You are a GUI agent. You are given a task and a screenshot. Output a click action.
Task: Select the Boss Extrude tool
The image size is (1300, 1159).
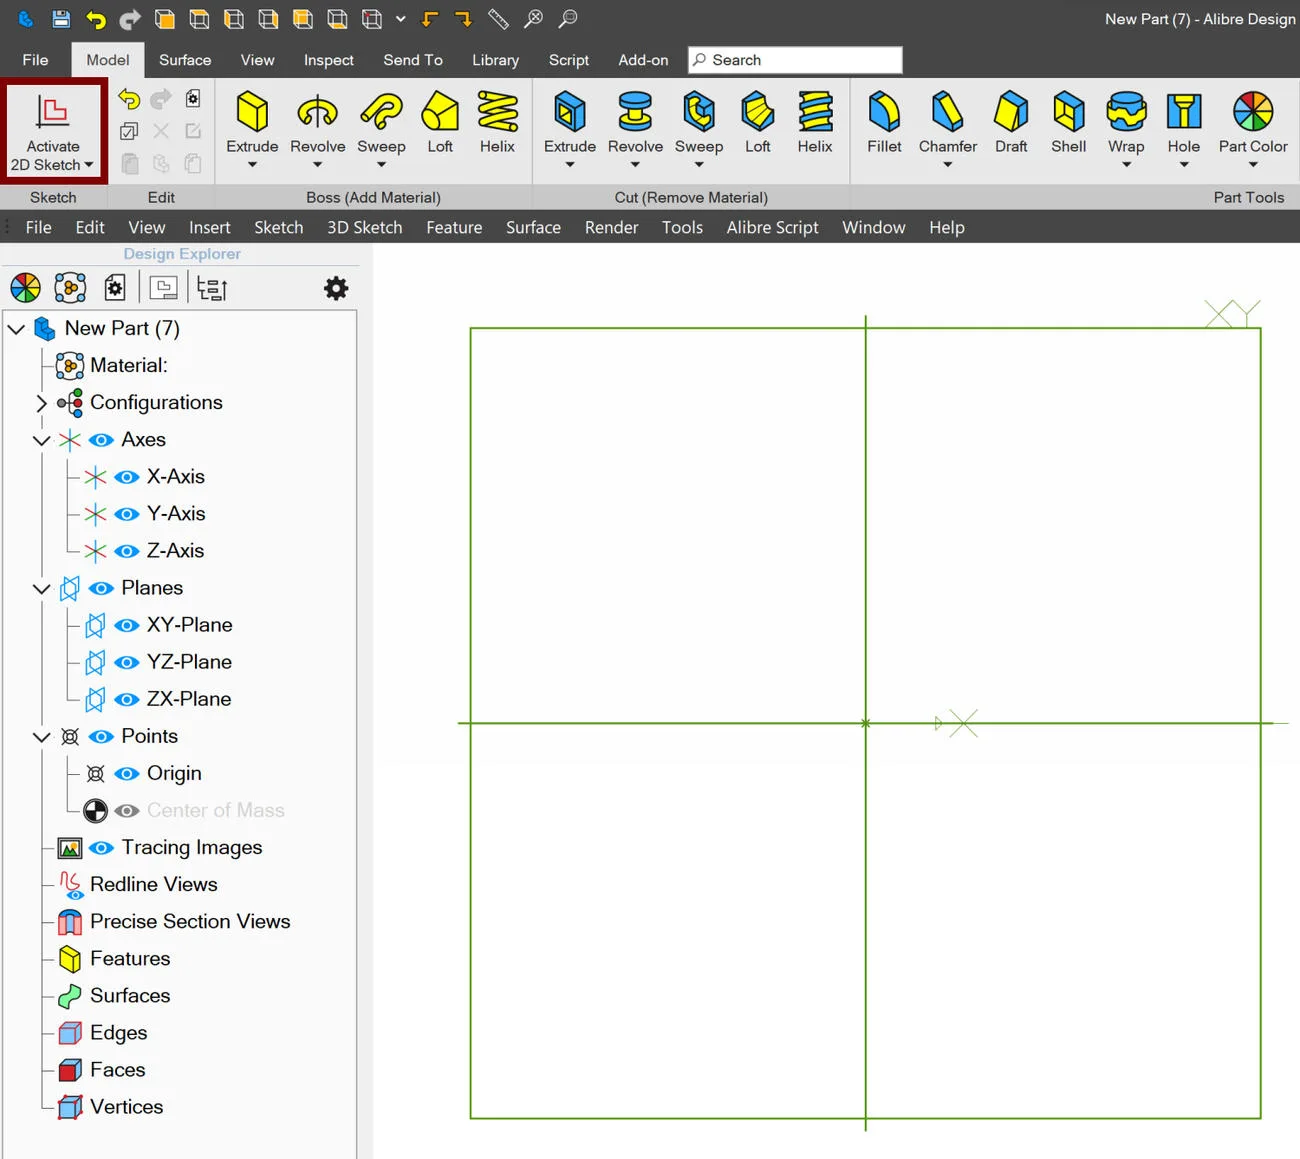pyautogui.click(x=252, y=112)
